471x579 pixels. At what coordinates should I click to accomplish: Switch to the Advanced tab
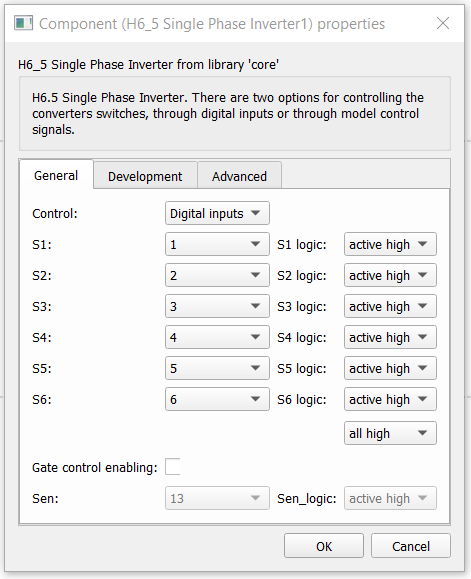coord(239,176)
